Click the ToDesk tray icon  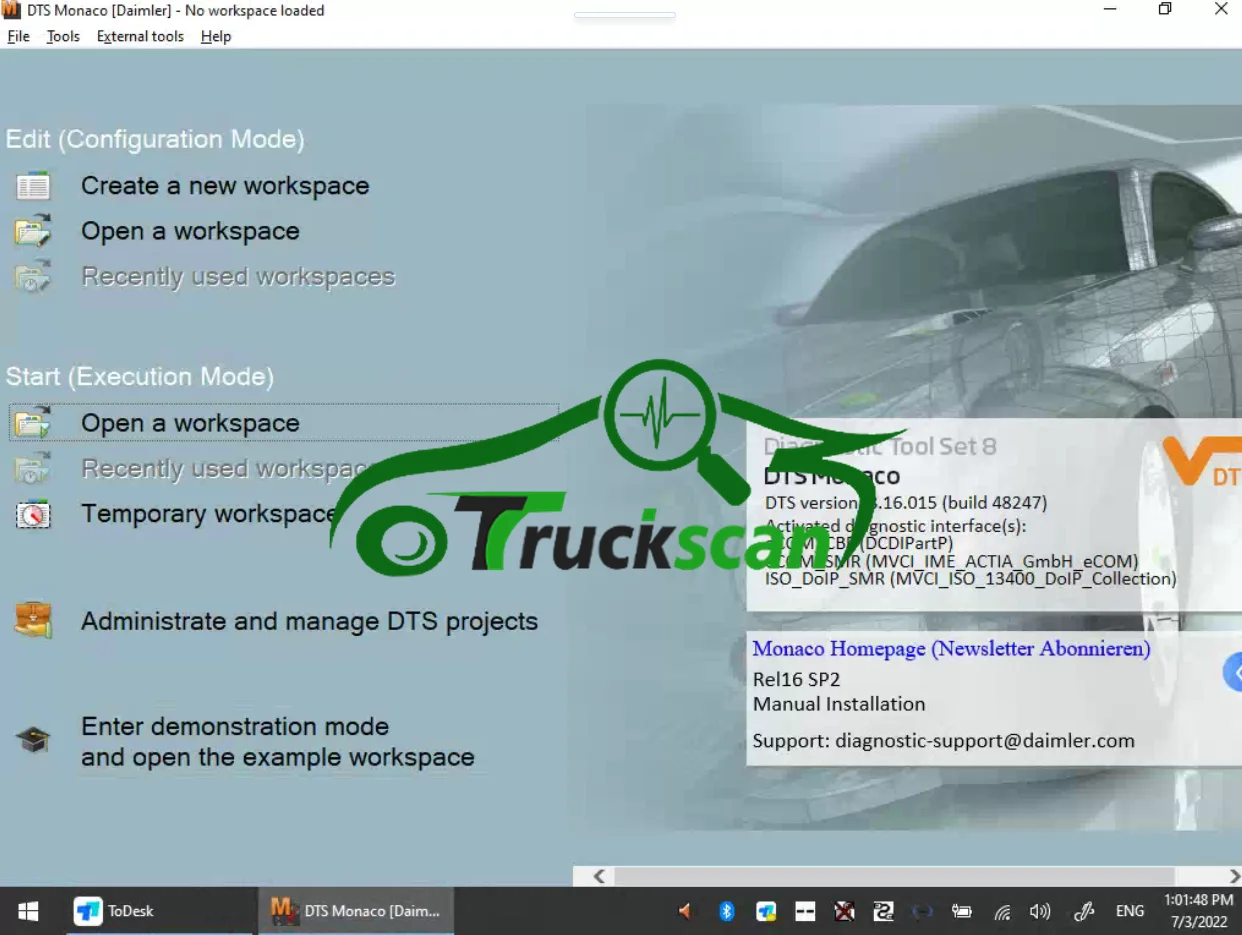[x=766, y=911]
